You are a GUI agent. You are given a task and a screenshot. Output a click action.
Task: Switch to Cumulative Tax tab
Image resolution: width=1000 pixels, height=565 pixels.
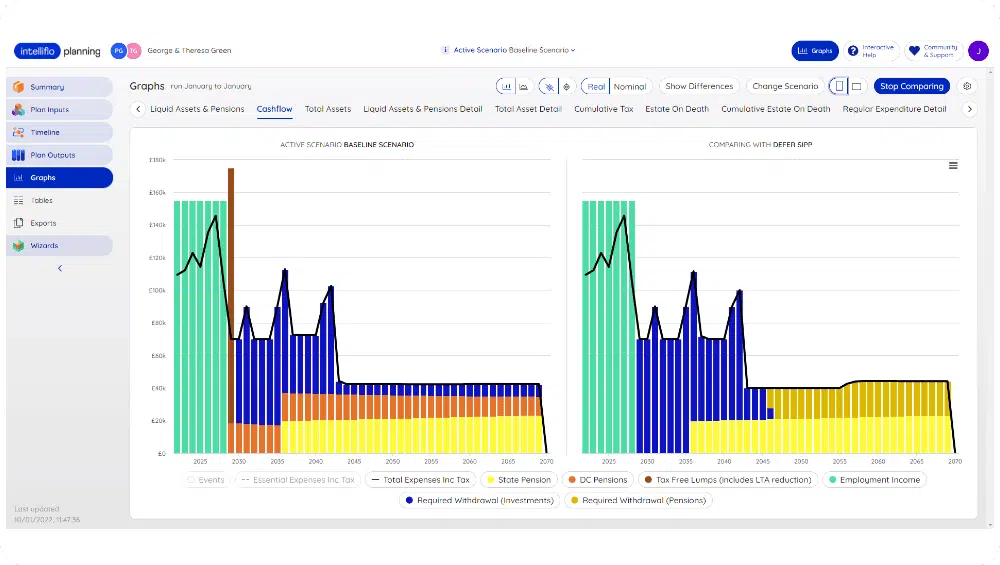(603, 109)
